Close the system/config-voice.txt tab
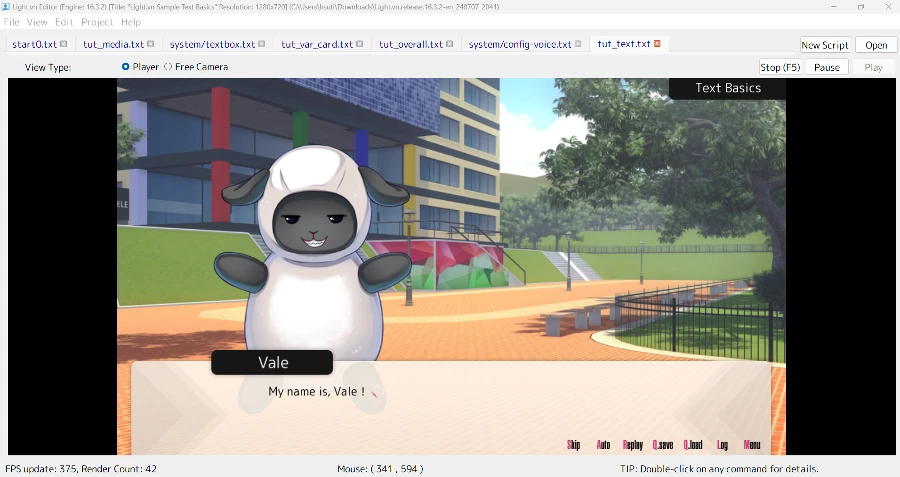Screen dimensions: 900x477 point(579,44)
